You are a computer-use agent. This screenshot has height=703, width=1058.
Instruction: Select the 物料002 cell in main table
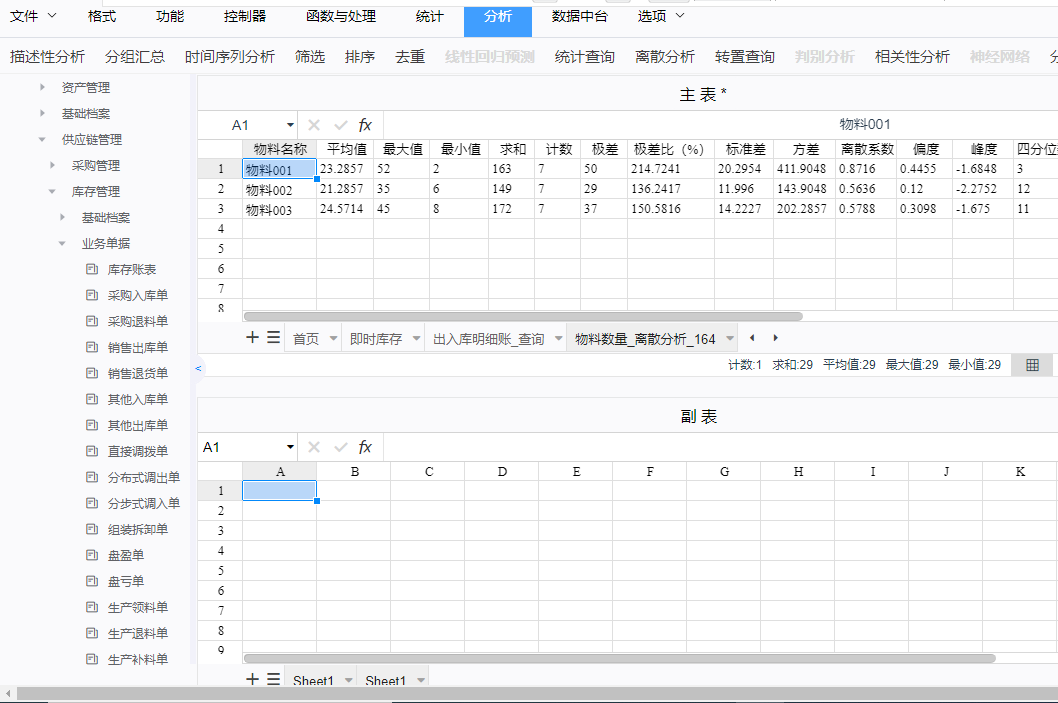coord(269,189)
